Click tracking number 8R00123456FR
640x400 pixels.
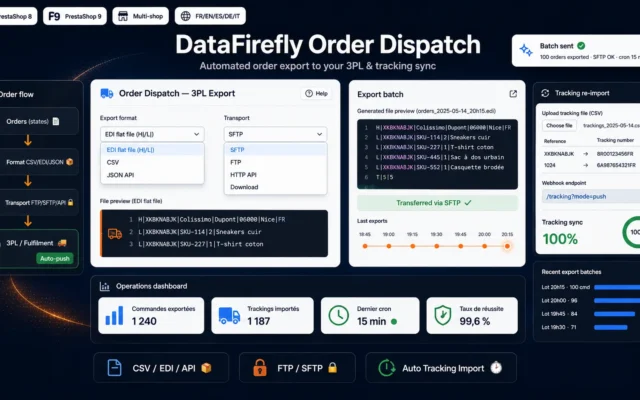click(x=615, y=154)
